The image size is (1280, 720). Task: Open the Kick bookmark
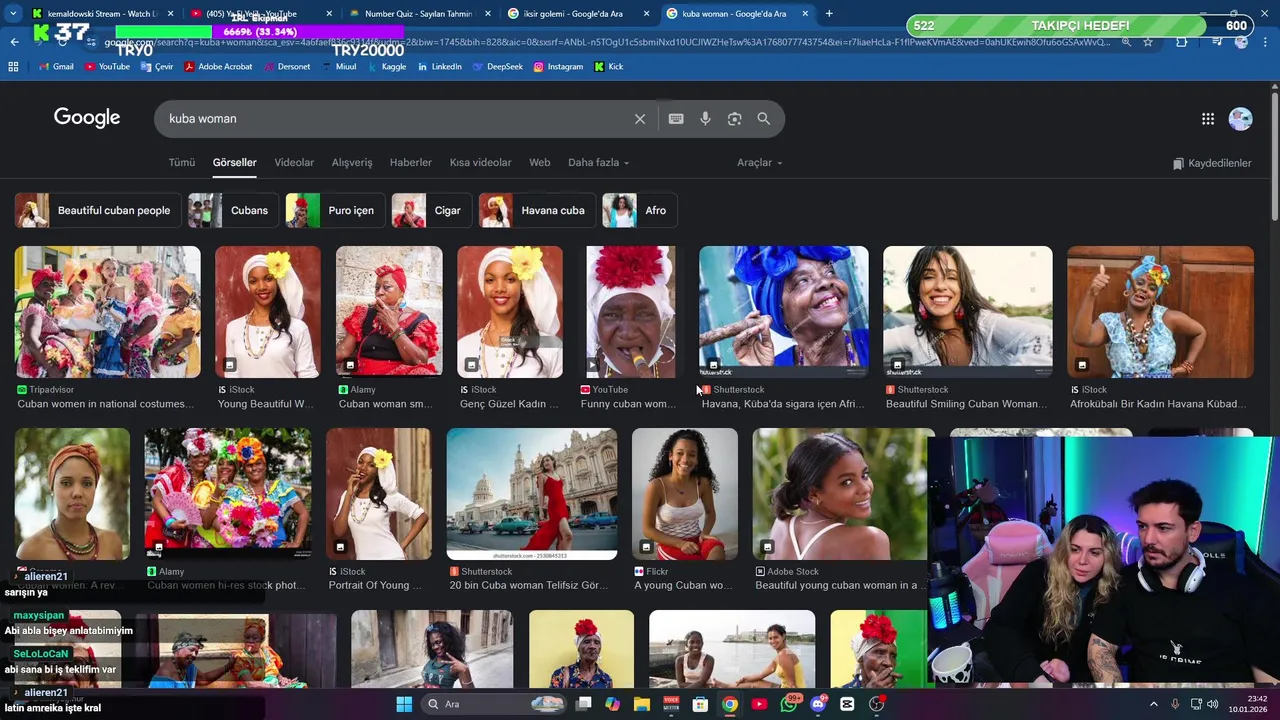pos(609,67)
